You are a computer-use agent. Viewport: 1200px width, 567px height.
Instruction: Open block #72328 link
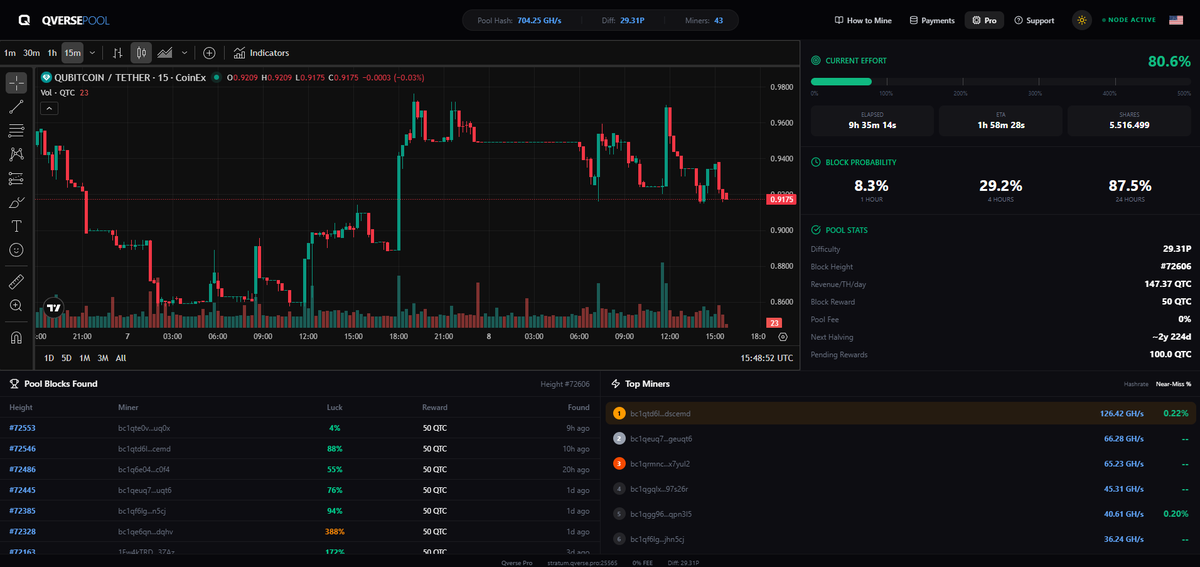(x=23, y=532)
